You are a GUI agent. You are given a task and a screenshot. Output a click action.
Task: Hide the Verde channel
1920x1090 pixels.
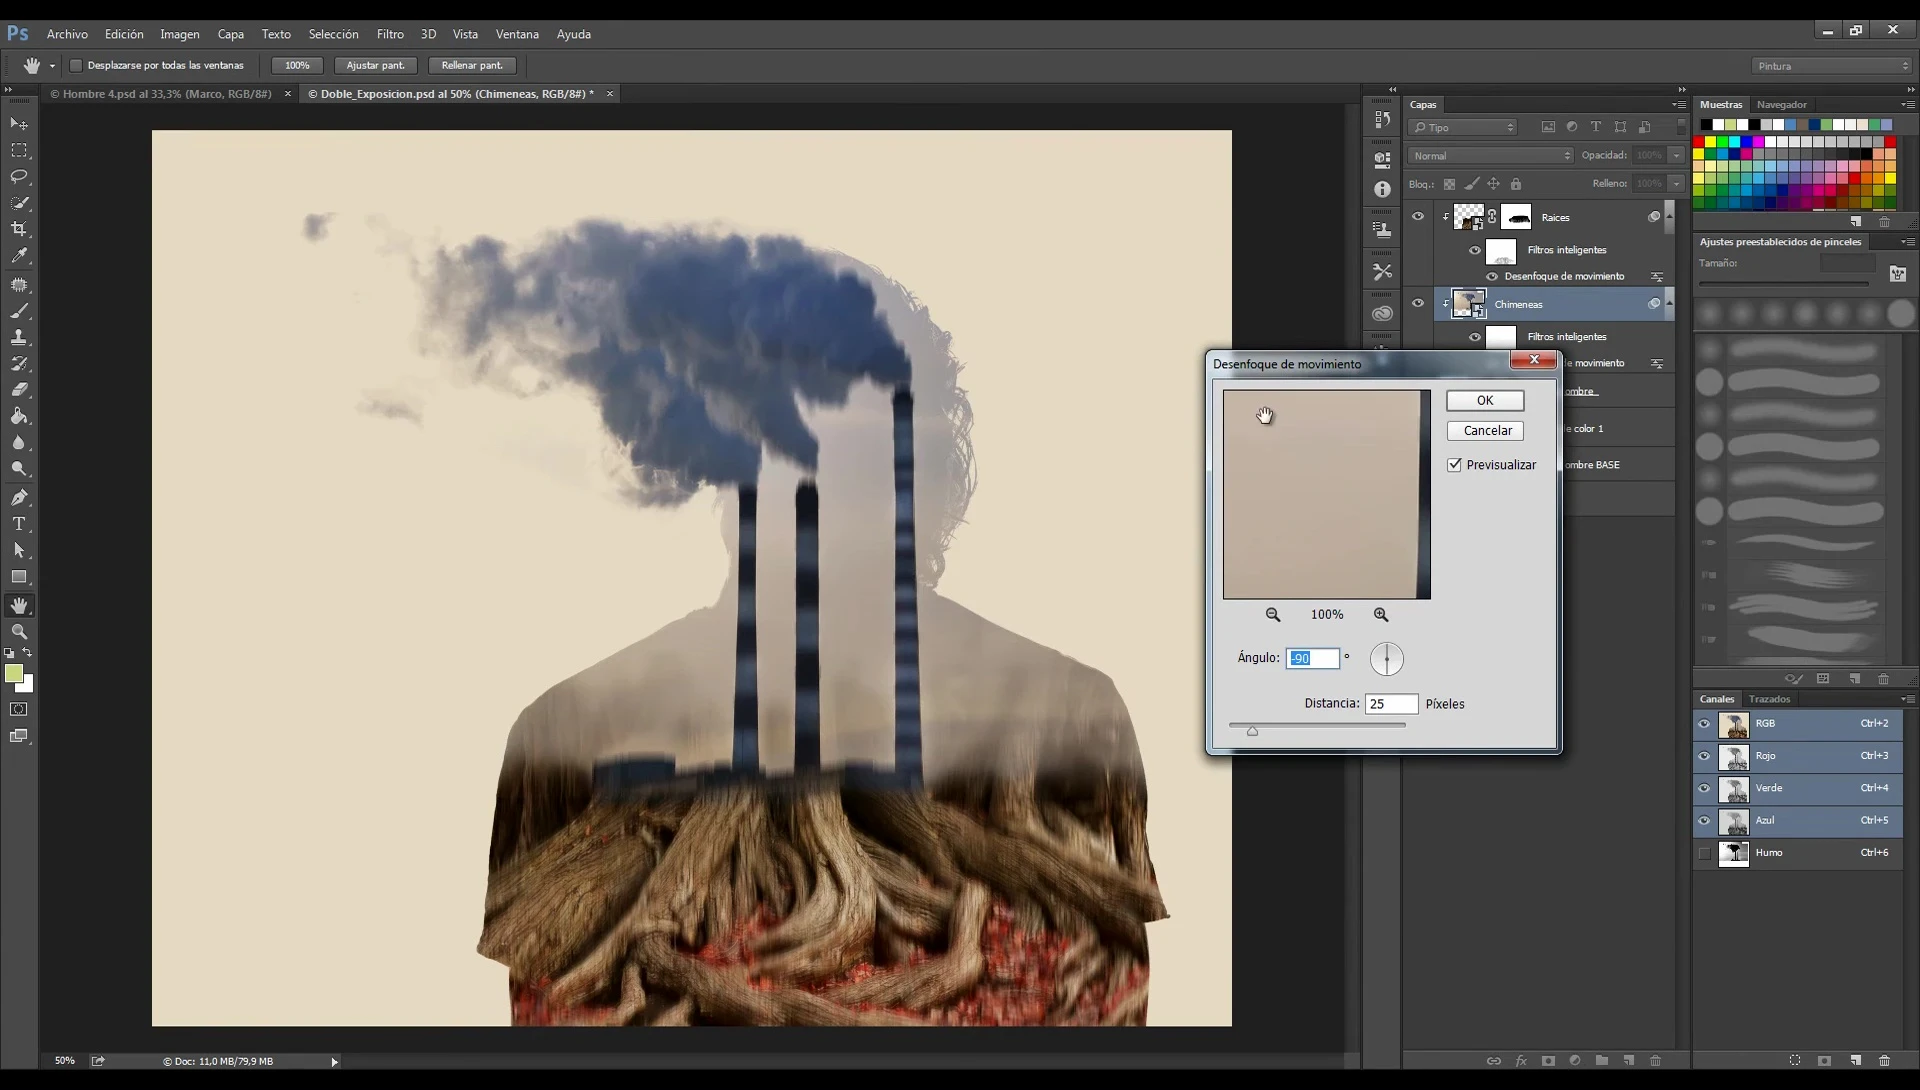point(1704,788)
